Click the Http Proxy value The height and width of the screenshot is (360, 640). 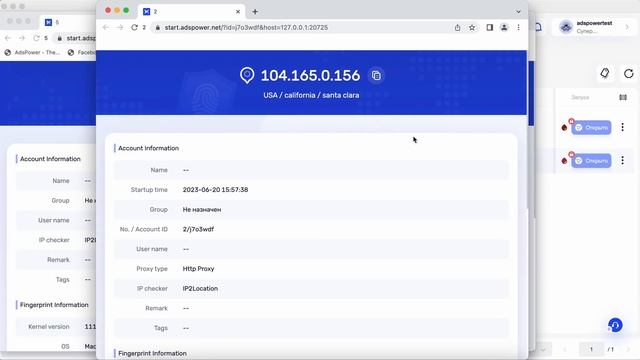click(198, 269)
